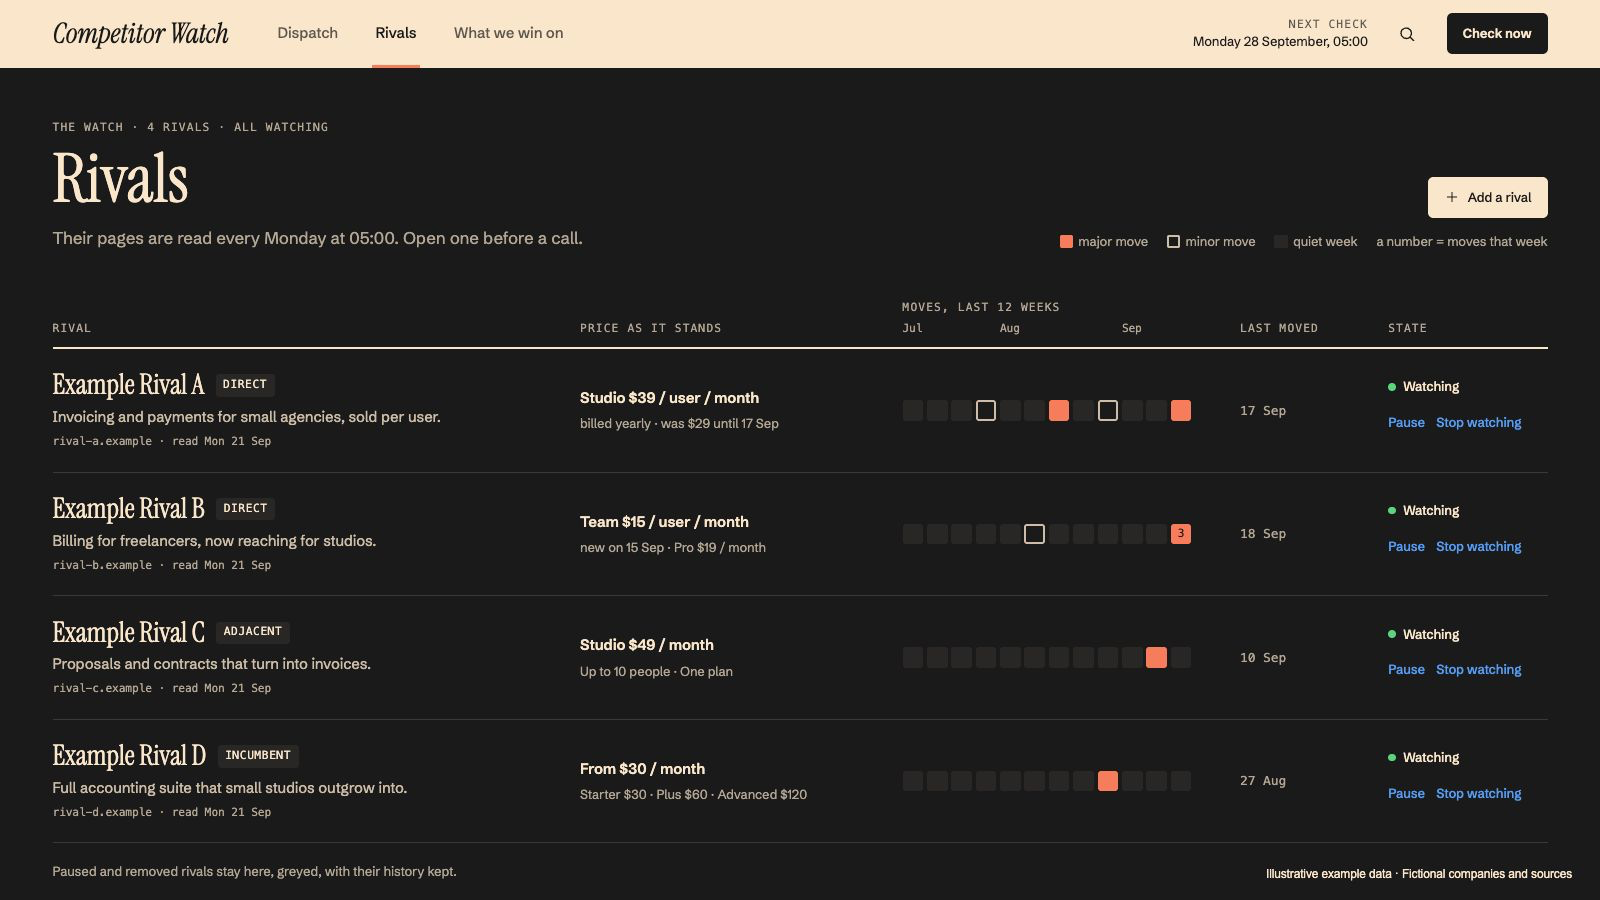The image size is (1600, 900).
Task: Click the last moved date '10 Sep'
Action: tap(1263, 658)
